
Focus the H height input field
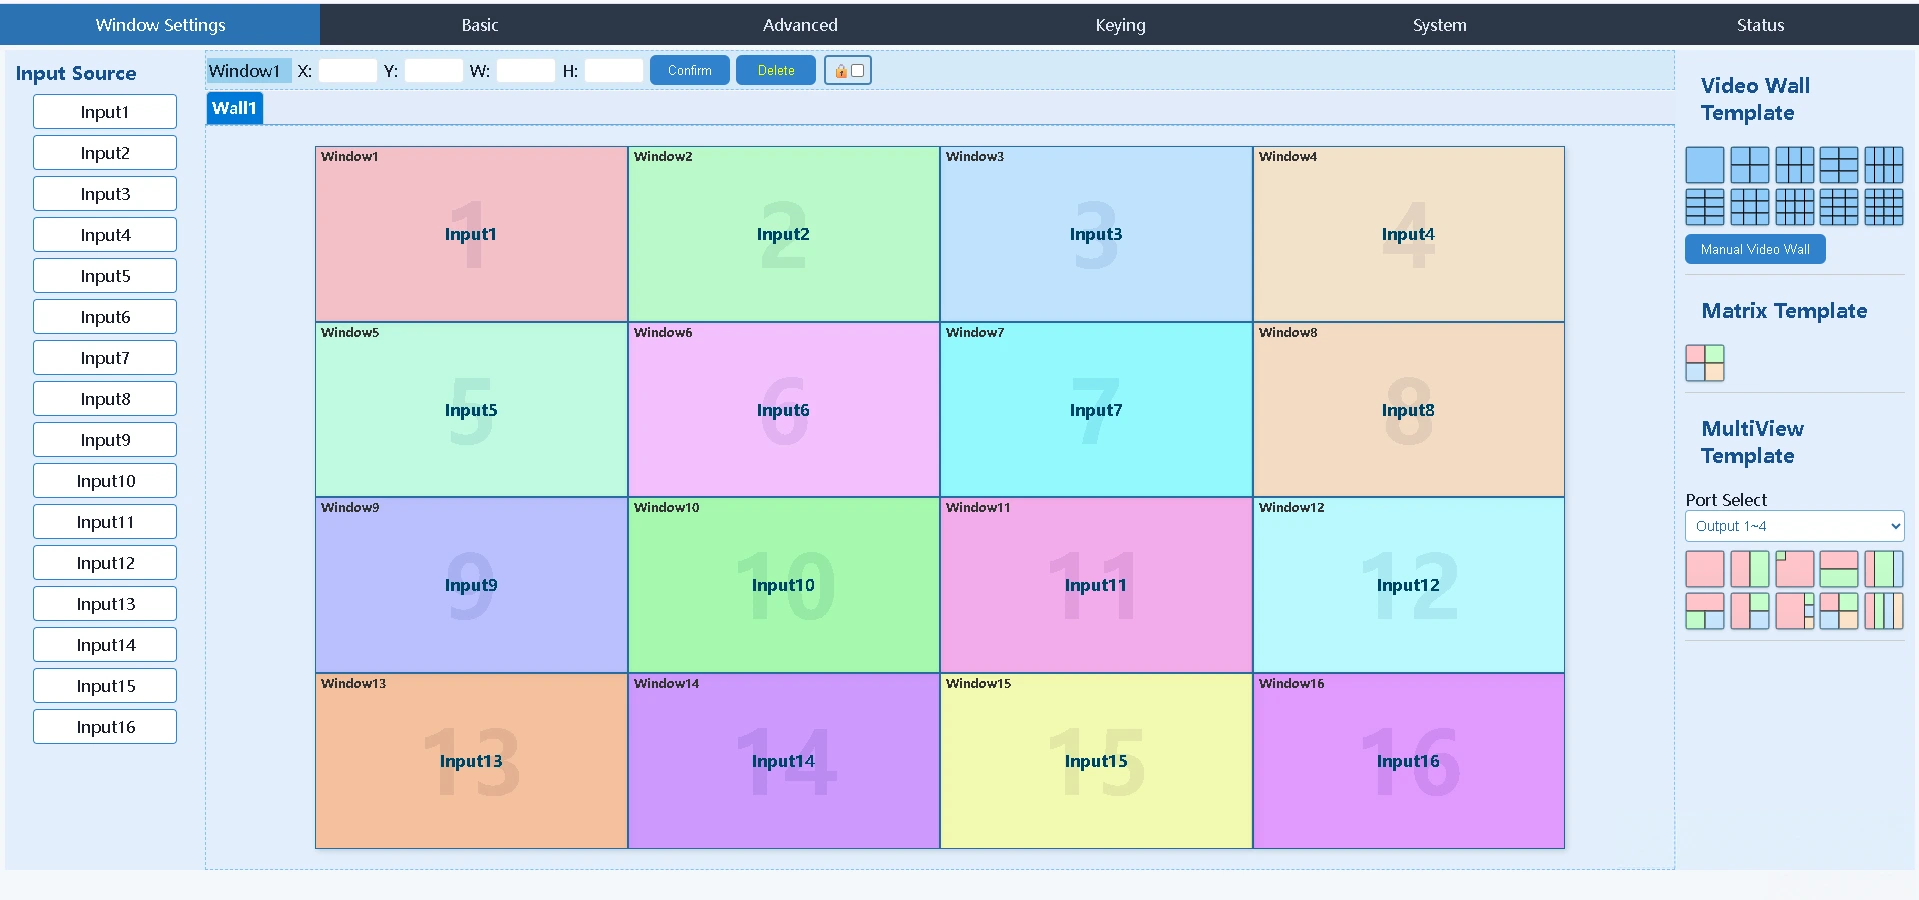[614, 71]
